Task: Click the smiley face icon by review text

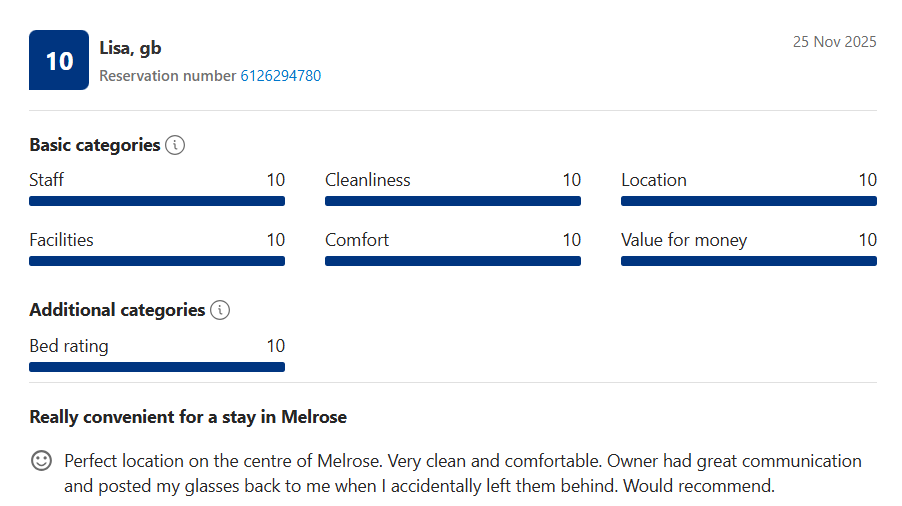Action: click(x=41, y=461)
